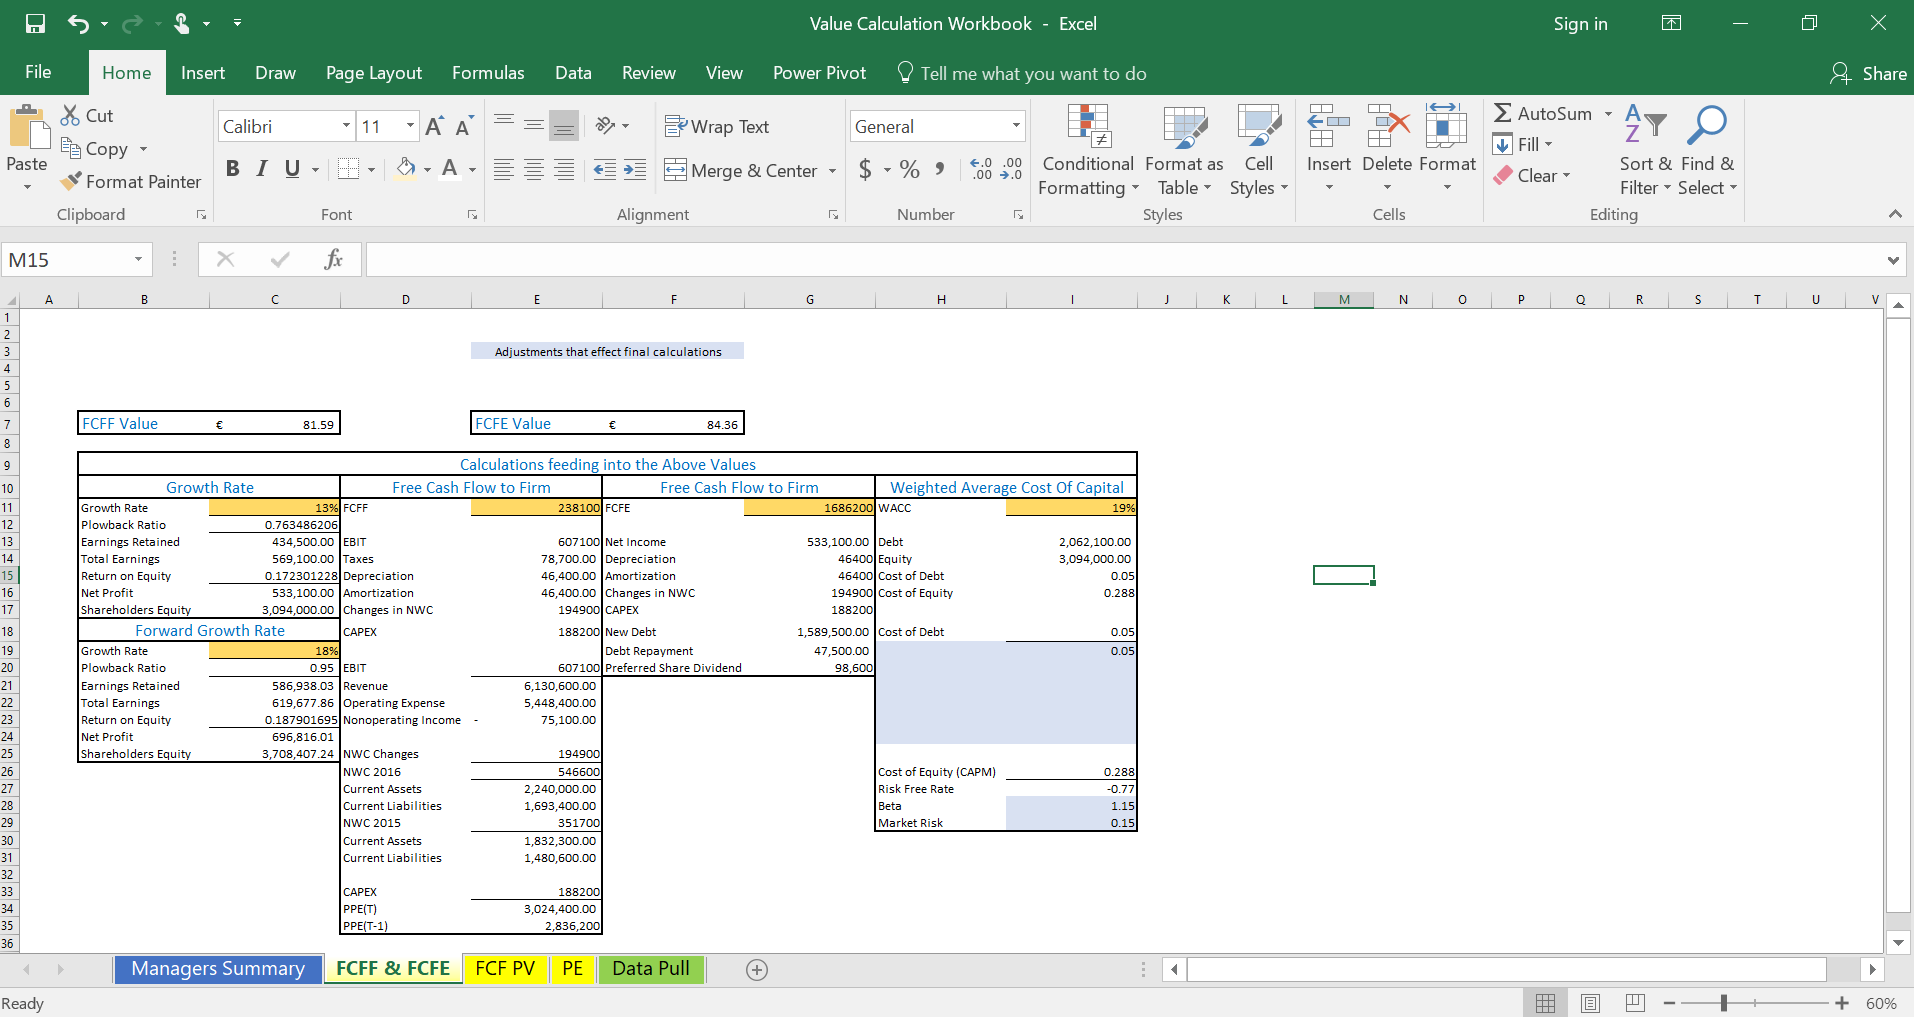The width and height of the screenshot is (1914, 1017).
Task: Expand the General number format dropdown
Action: coord(1016,126)
